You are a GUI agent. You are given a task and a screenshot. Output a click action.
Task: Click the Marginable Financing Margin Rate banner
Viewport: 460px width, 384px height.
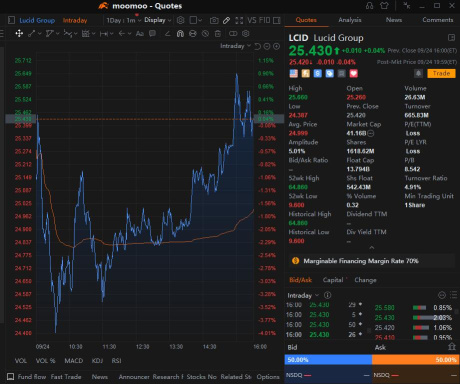[x=372, y=261]
